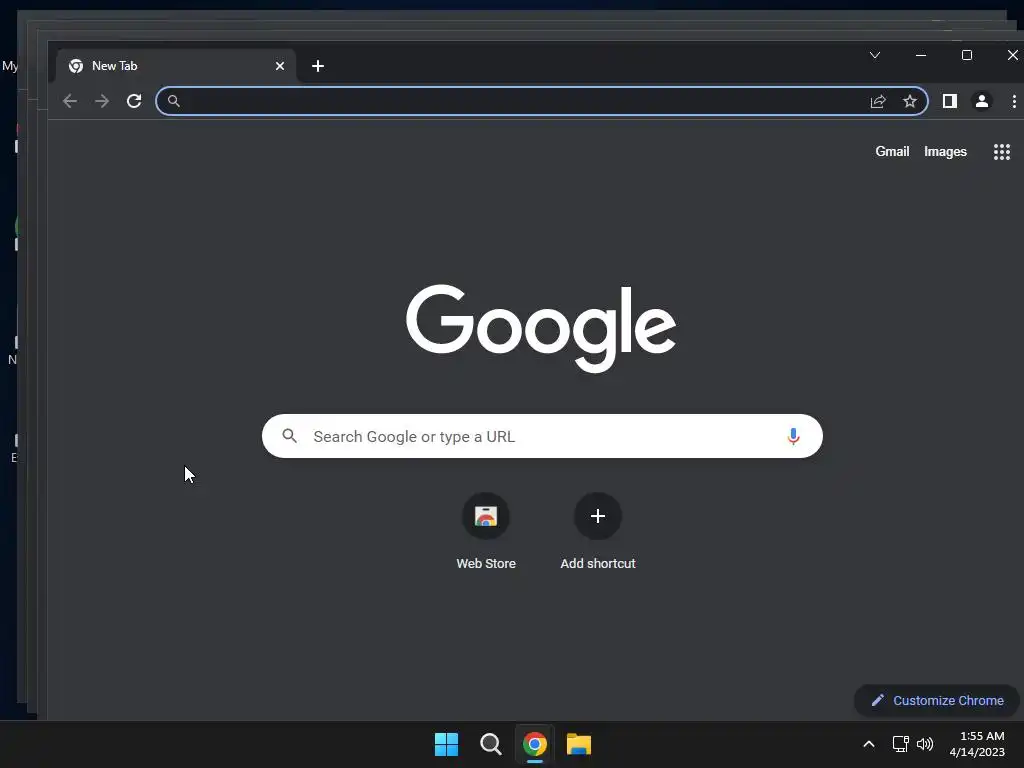The width and height of the screenshot is (1024, 768).
Task: Open volume control in system tray
Action: (925, 744)
